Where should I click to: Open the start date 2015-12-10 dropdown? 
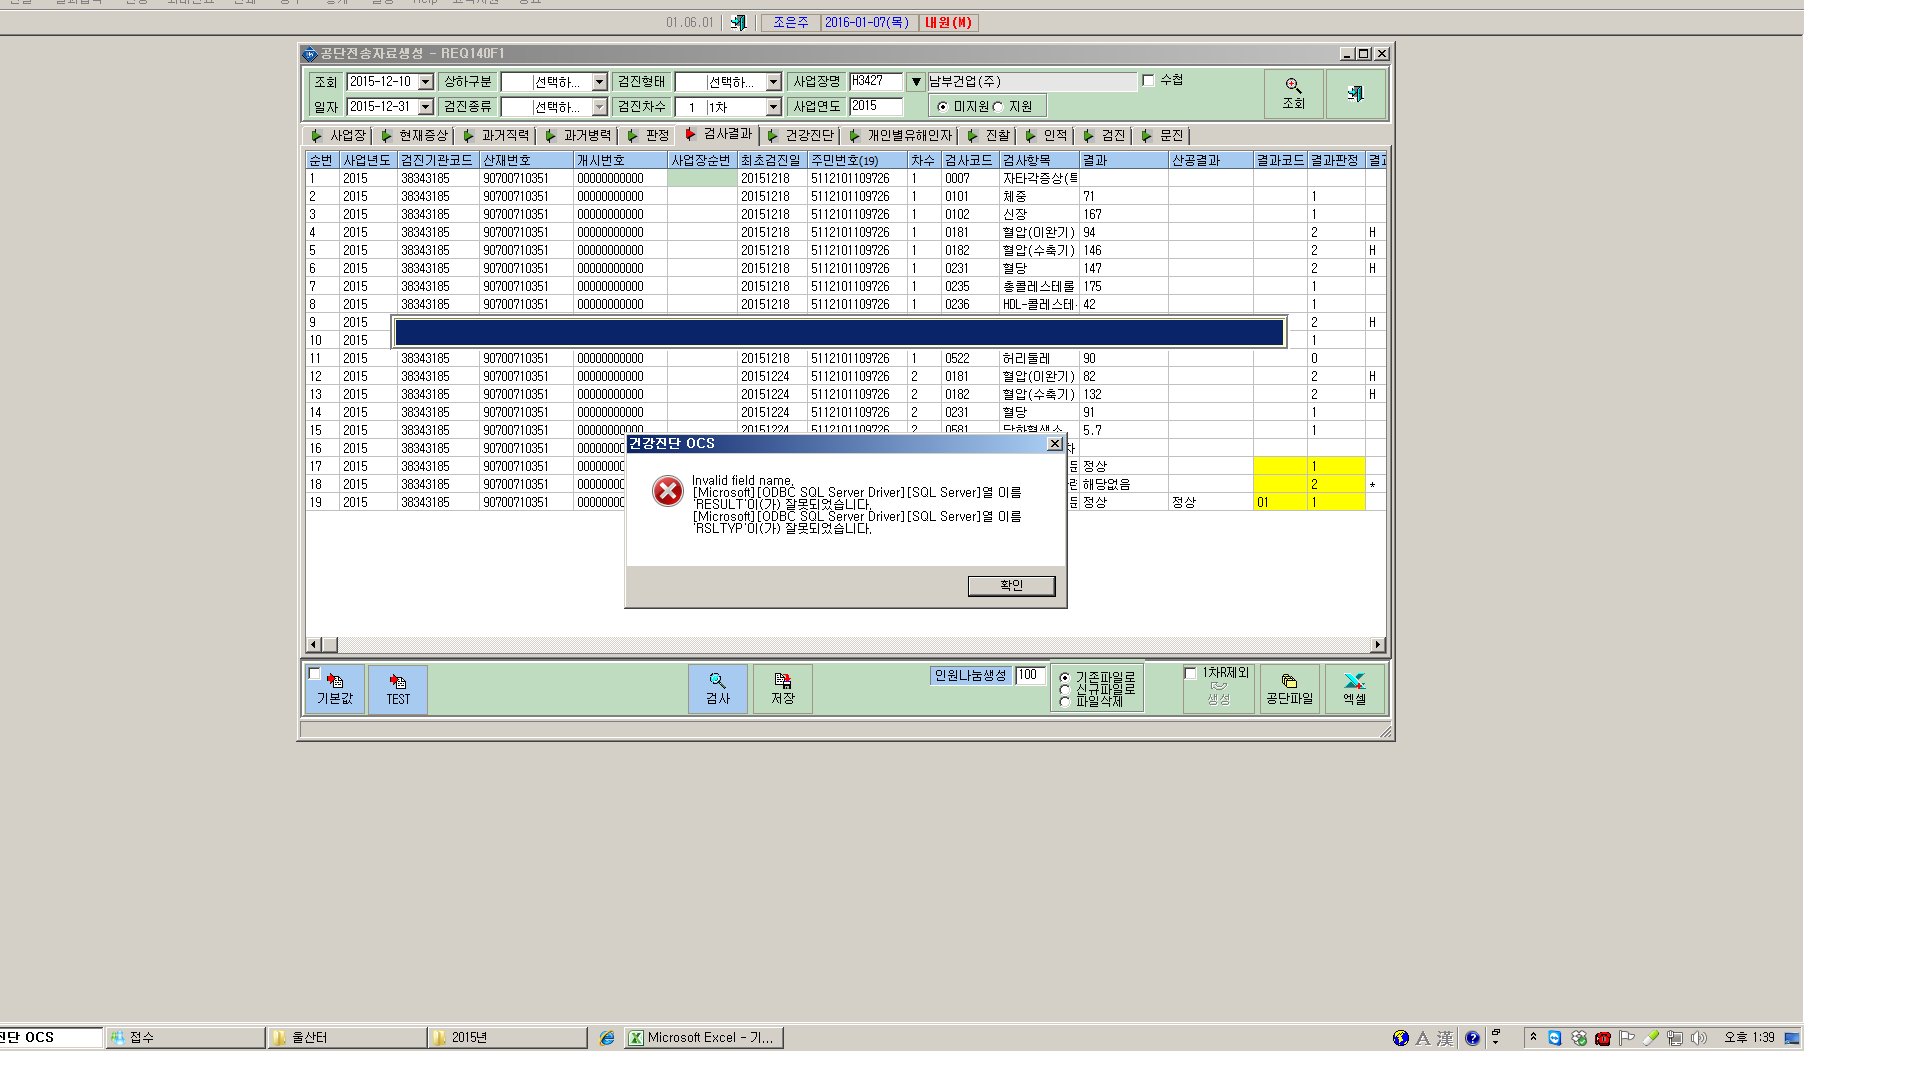pyautogui.click(x=426, y=82)
